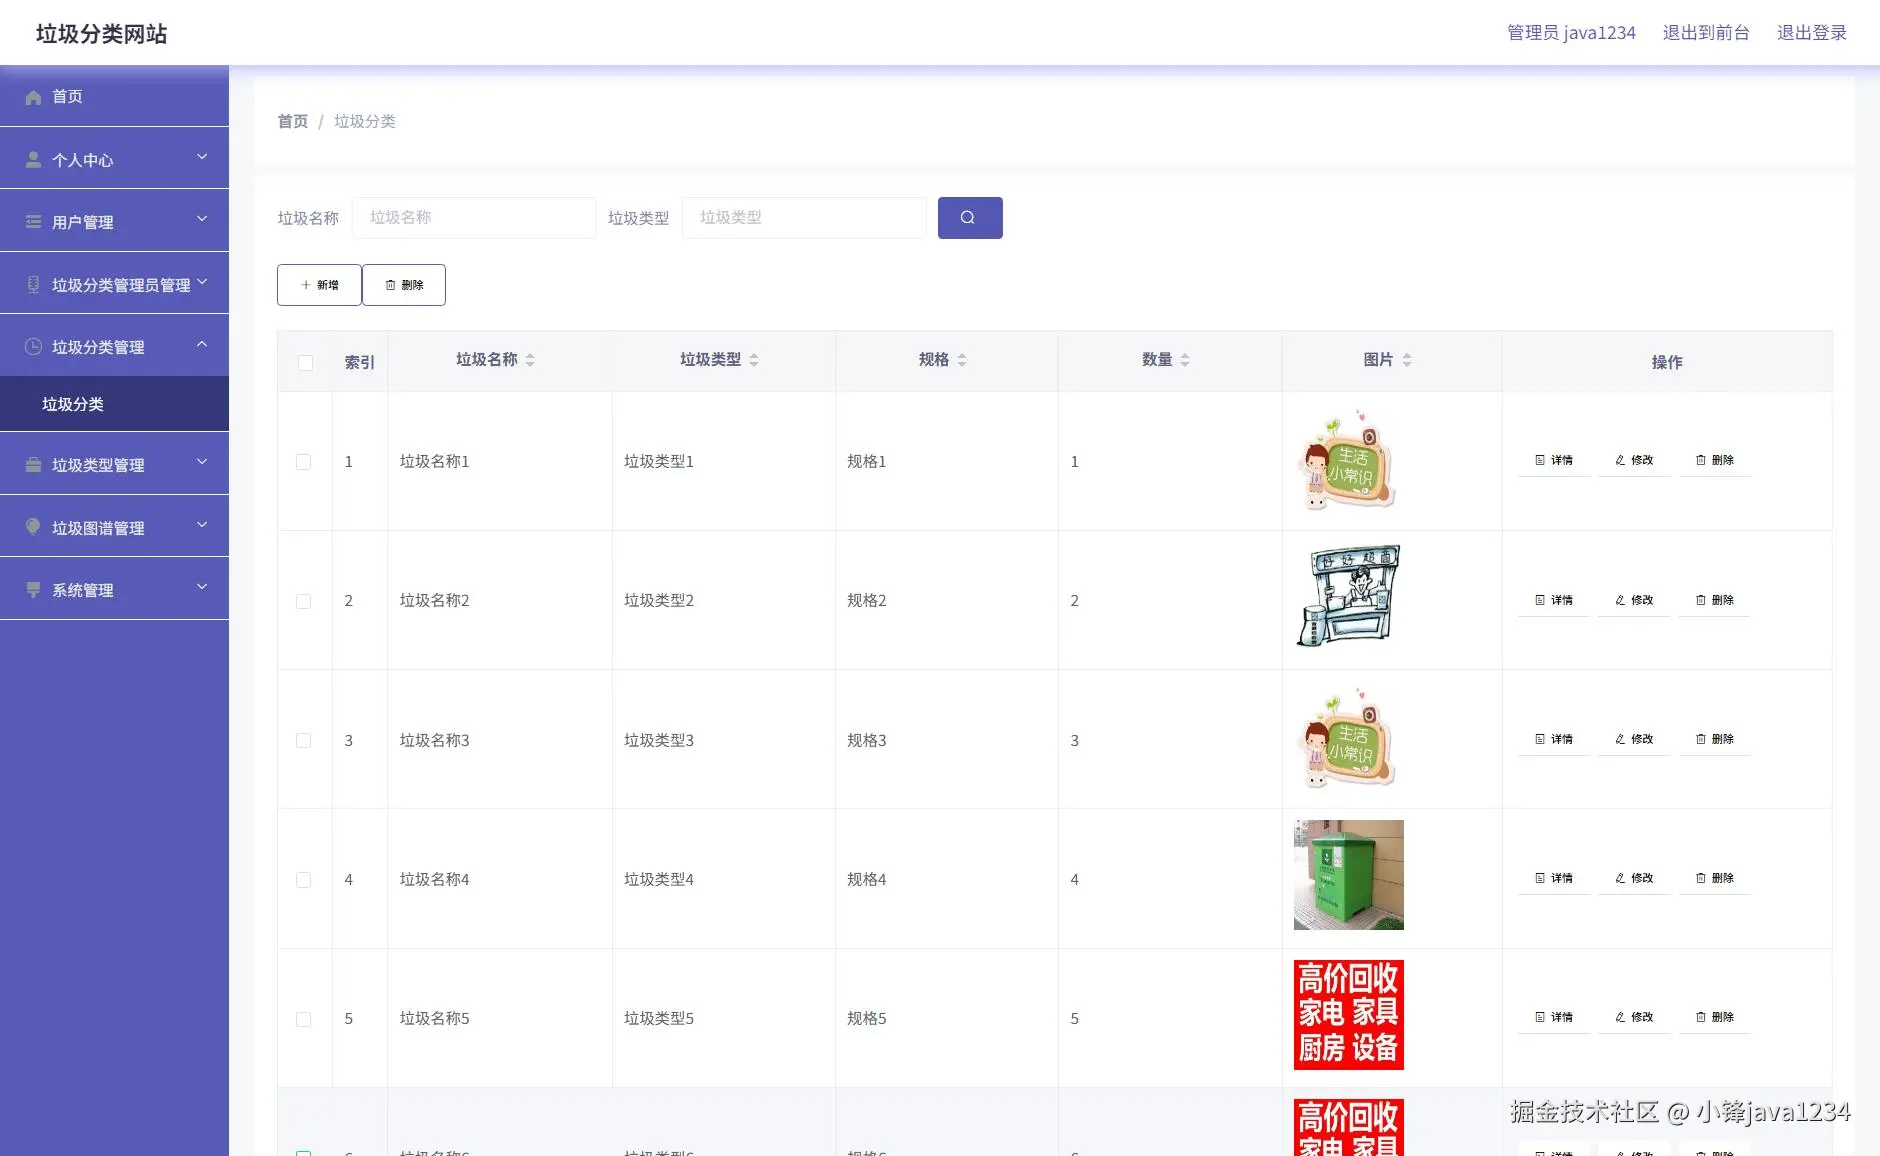1880x1156 pixels.
Task: Click the 新增 add button
Action: pos(319,285)
